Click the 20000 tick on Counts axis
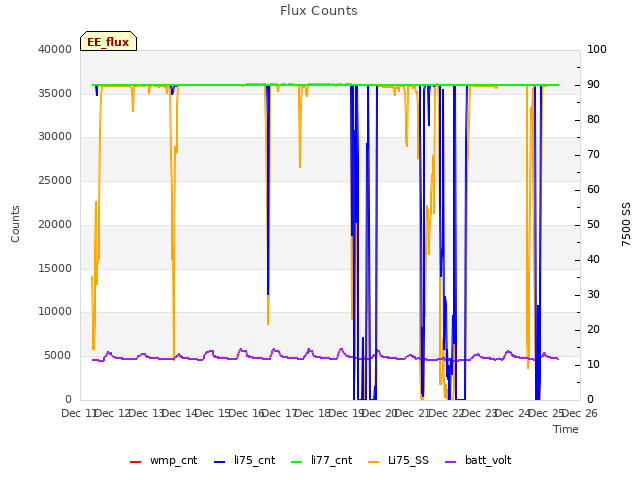Image resolution: width=640 pixels, height=480 pixels. coord(55,224)
